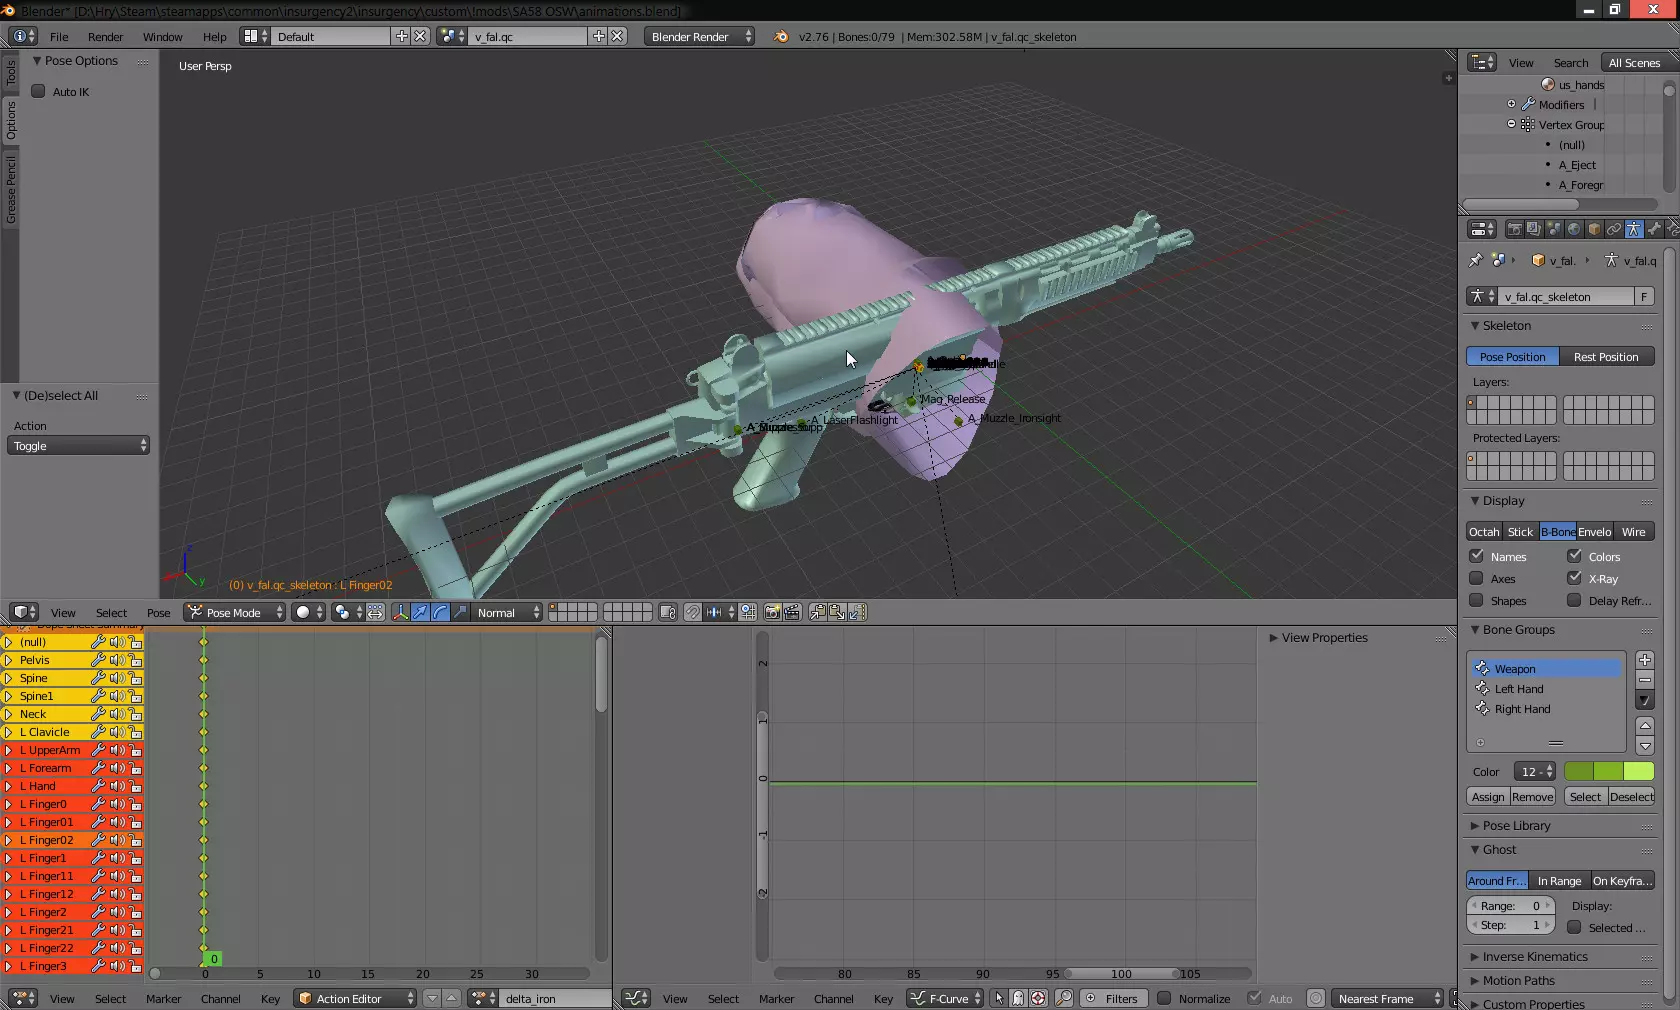Open the Render menu in top bar
1680x1010 pixels.
tap(105, 37)
